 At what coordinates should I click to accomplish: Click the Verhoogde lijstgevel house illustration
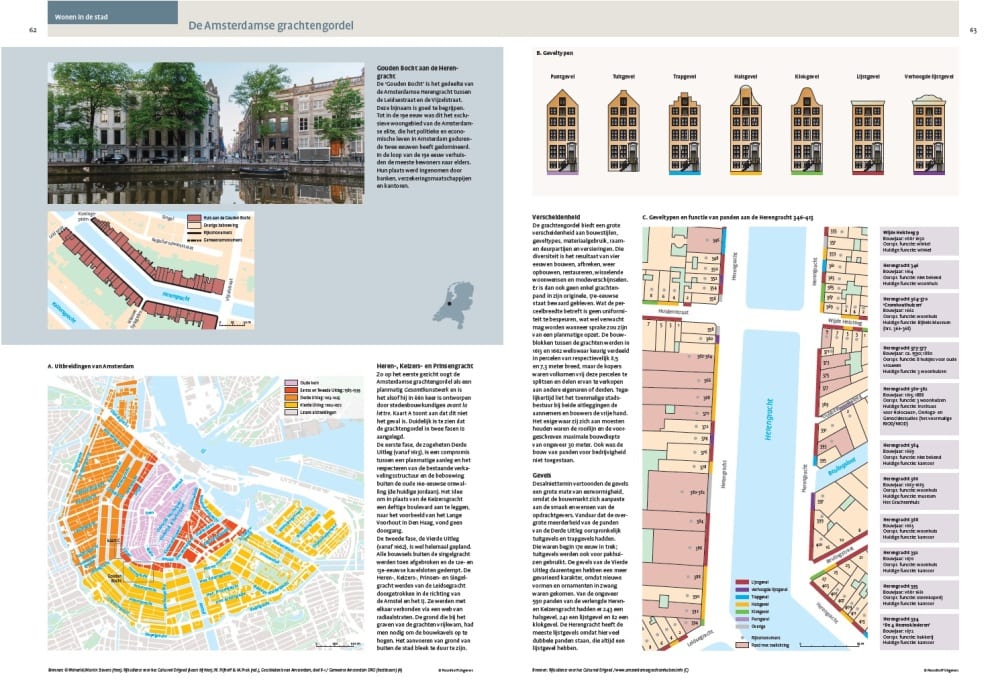click(929, 134)
